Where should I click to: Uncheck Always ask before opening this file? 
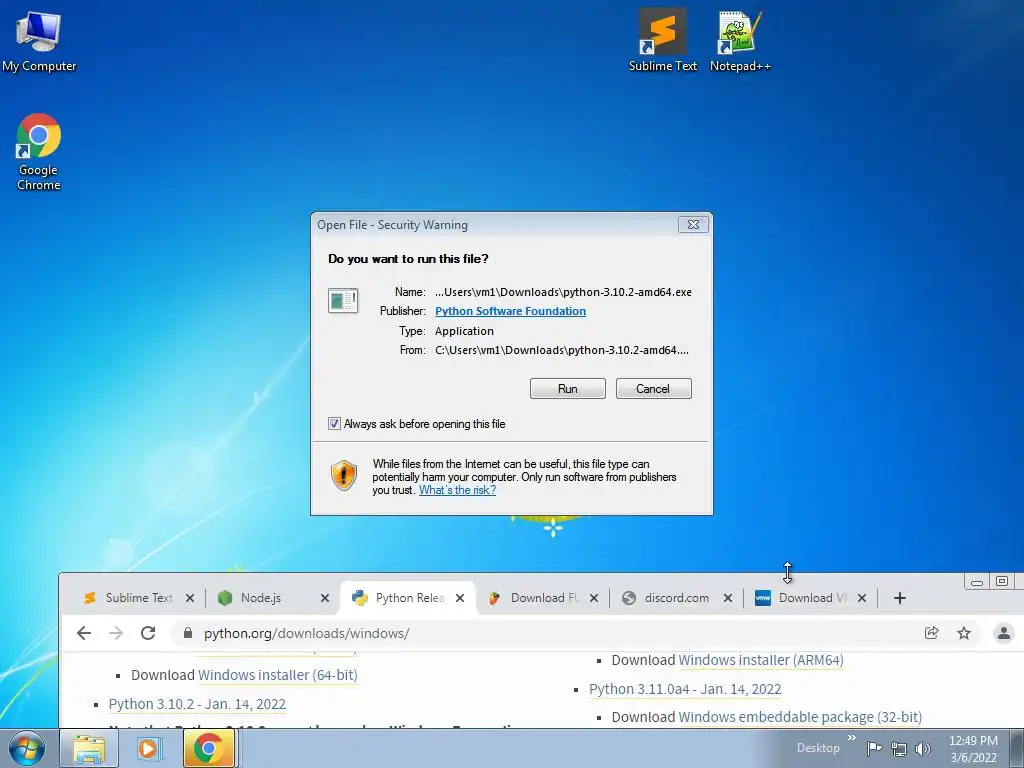coord(334,424)
